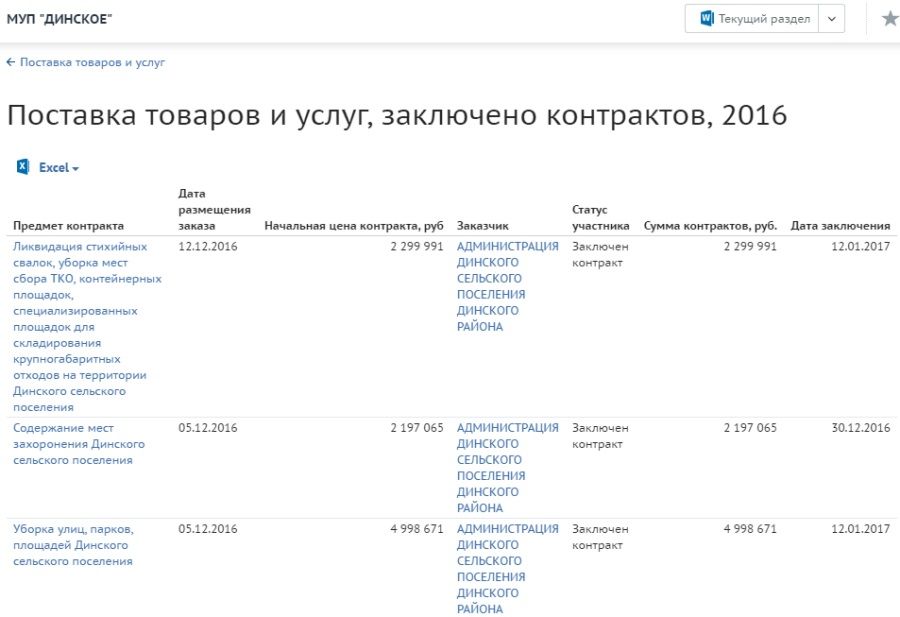Open customer link in third contract row
The height and width of the screenshot is (617, 900).
point(507,568)
